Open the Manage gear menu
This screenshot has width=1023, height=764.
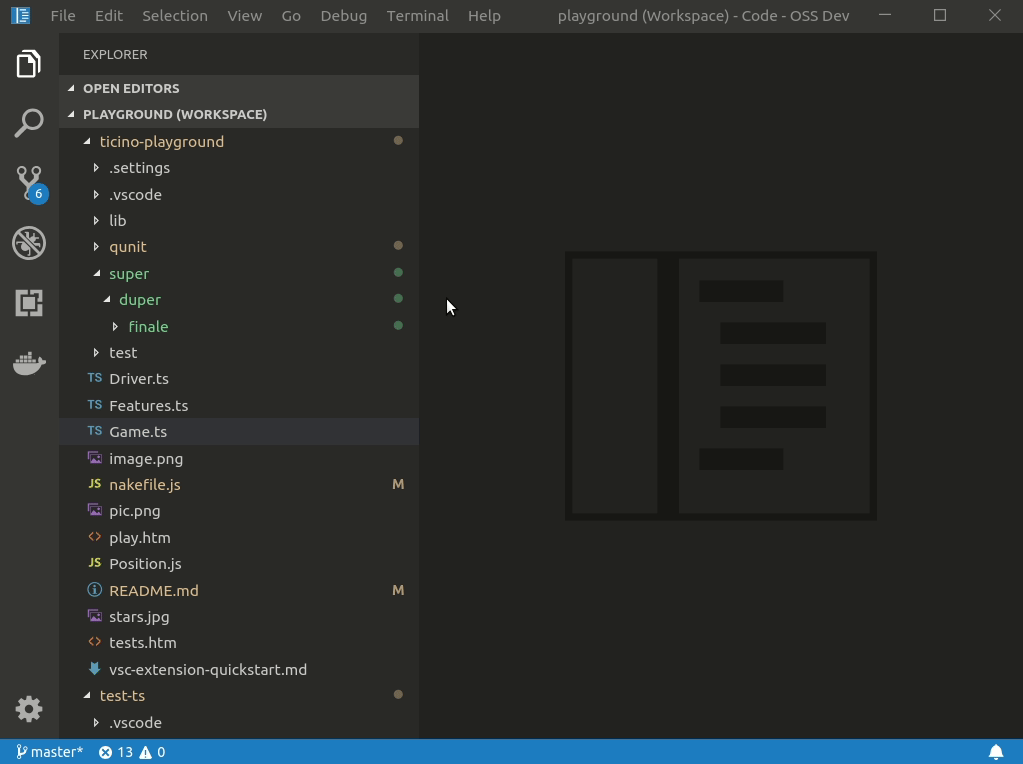[x=29, y=709]
